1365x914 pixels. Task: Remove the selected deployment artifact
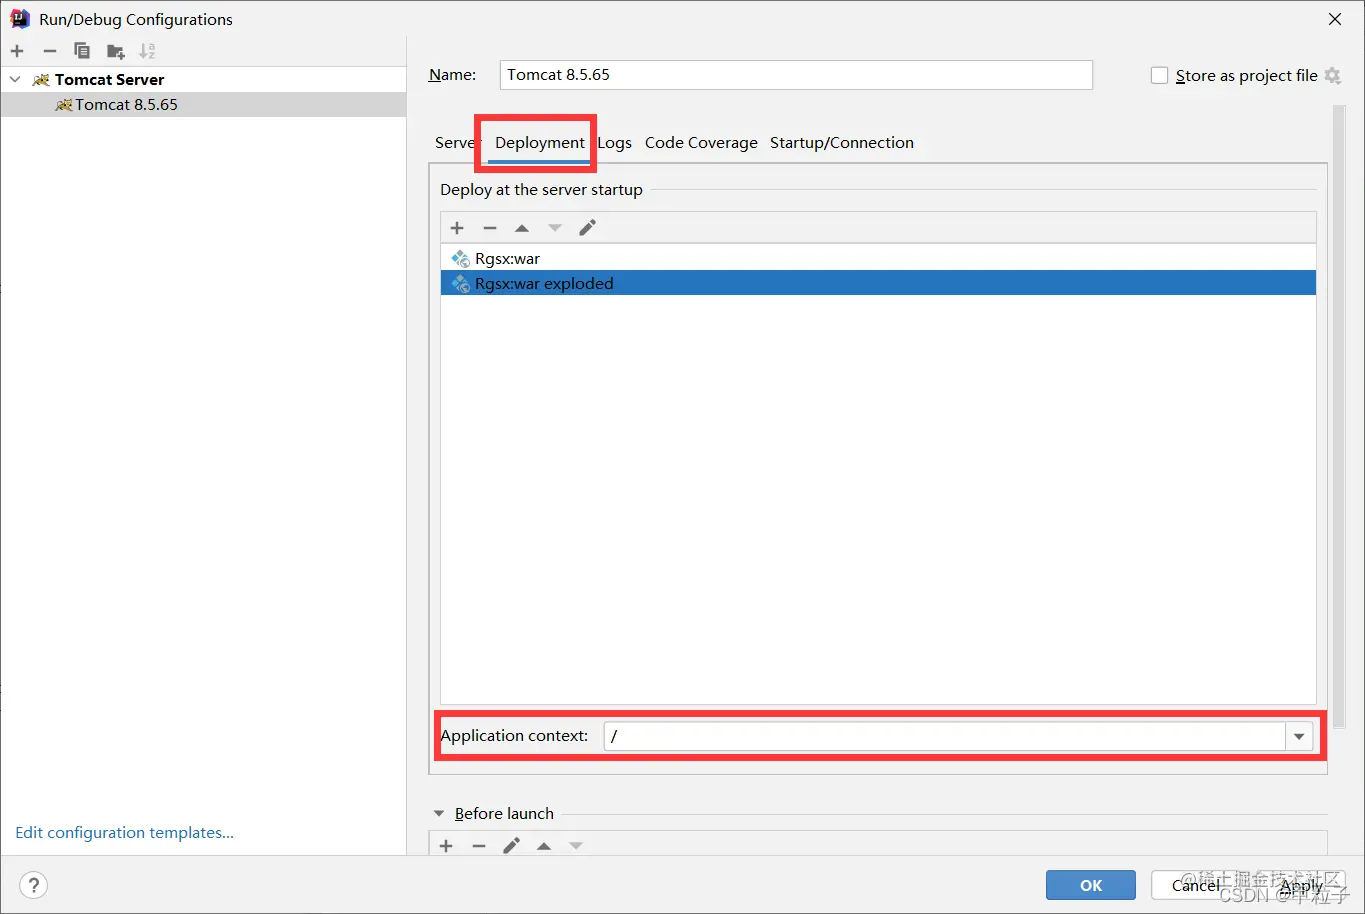490,228
